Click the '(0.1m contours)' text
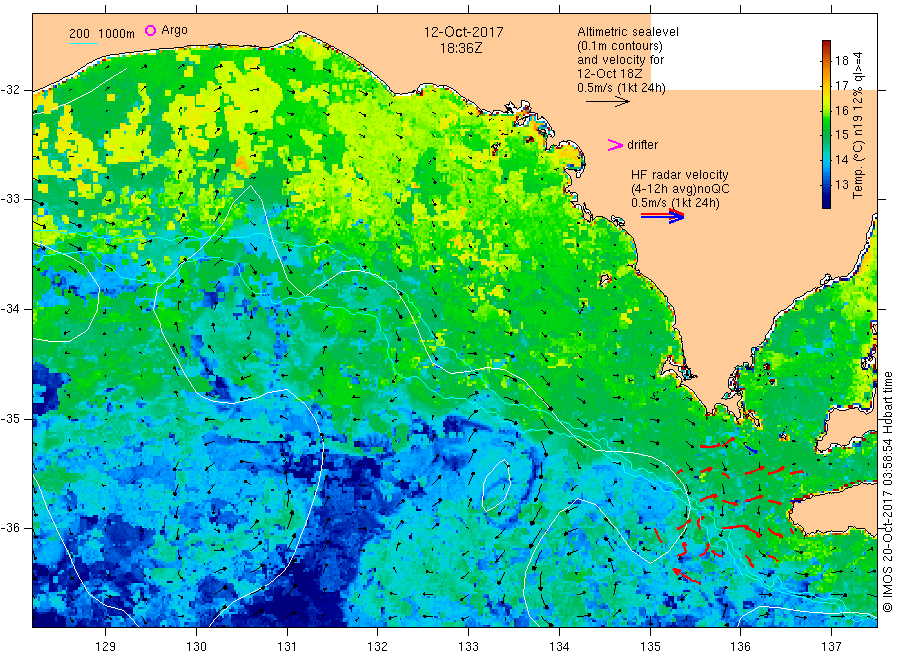 click(x=620, y=46)
